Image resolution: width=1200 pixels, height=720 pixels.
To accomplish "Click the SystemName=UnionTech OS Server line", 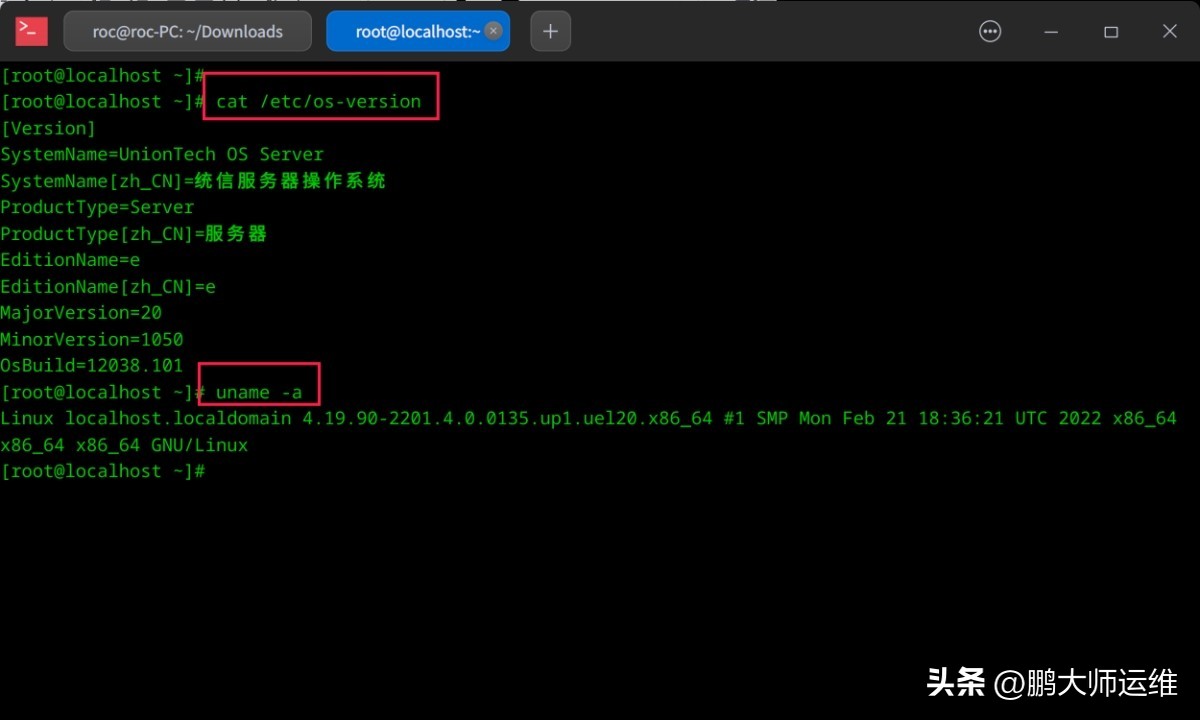I will tap(162, 154).
